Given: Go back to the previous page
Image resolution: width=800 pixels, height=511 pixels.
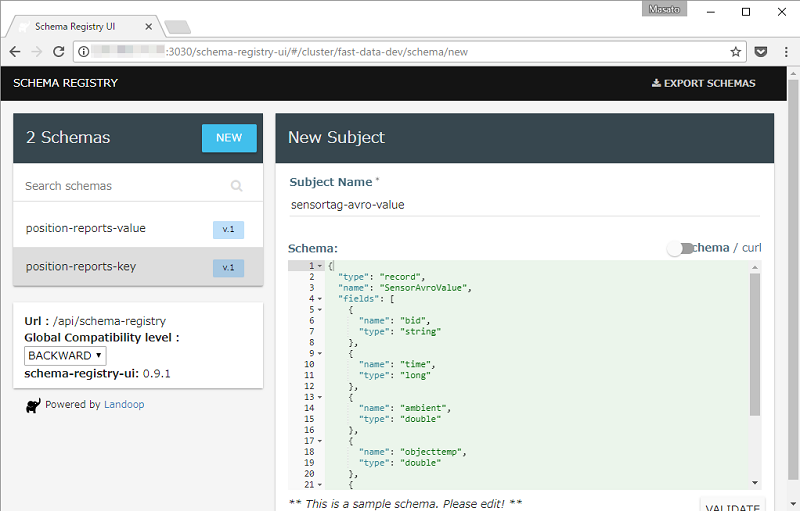Looking at the screenshot, I should (x=15, y=52).
